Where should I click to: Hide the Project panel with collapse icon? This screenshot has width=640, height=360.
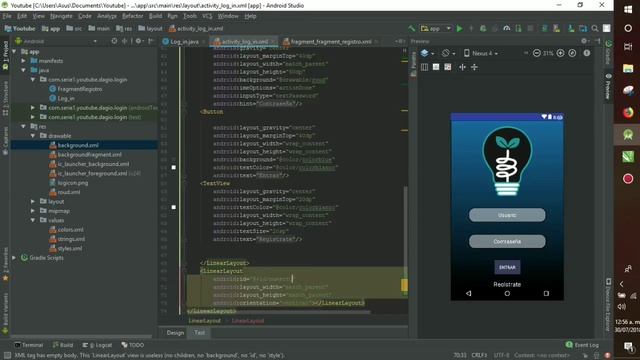click(151, 41)
